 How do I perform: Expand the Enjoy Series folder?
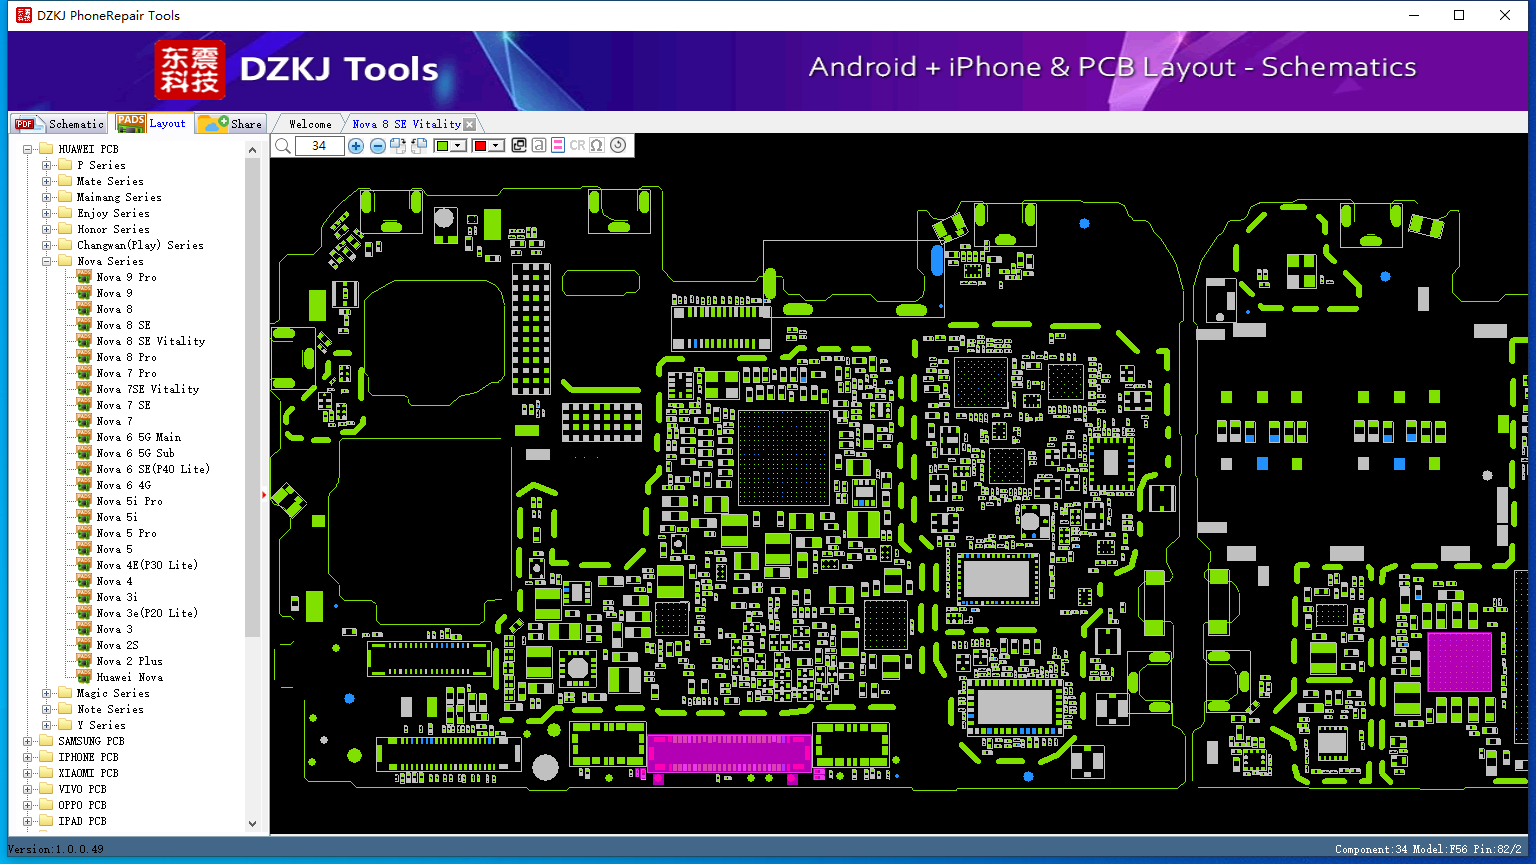pyautogui.click(x=47, y=214)
